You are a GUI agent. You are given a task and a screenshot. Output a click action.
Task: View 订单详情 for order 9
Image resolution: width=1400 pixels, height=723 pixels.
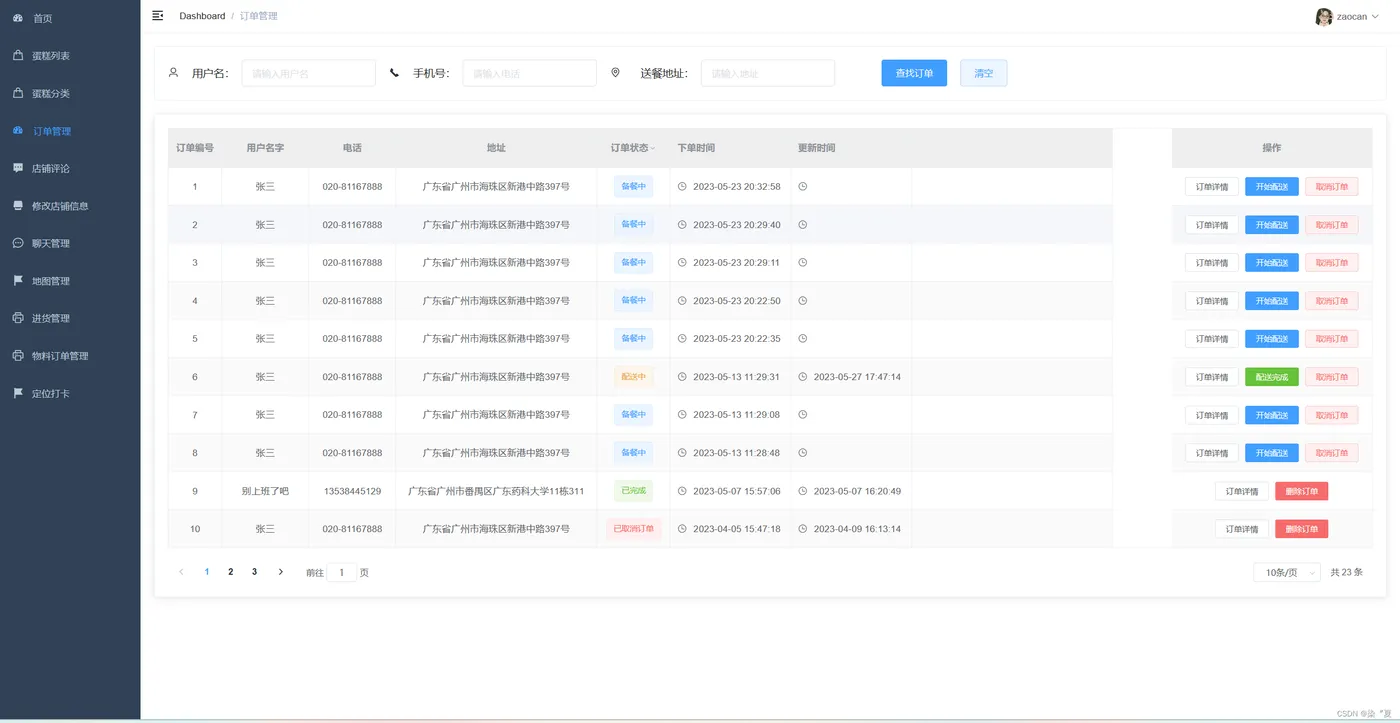pyautogui.click(x=1242, y=491)
